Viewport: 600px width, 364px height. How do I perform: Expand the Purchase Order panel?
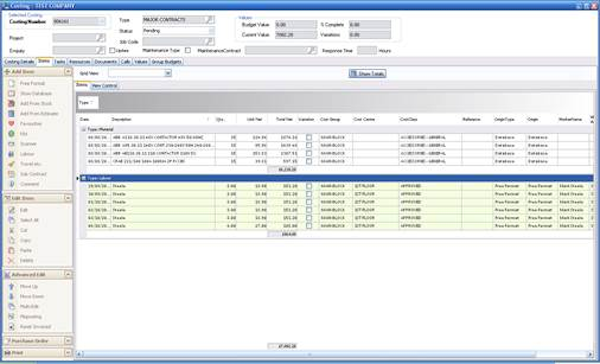pos(68,341)
